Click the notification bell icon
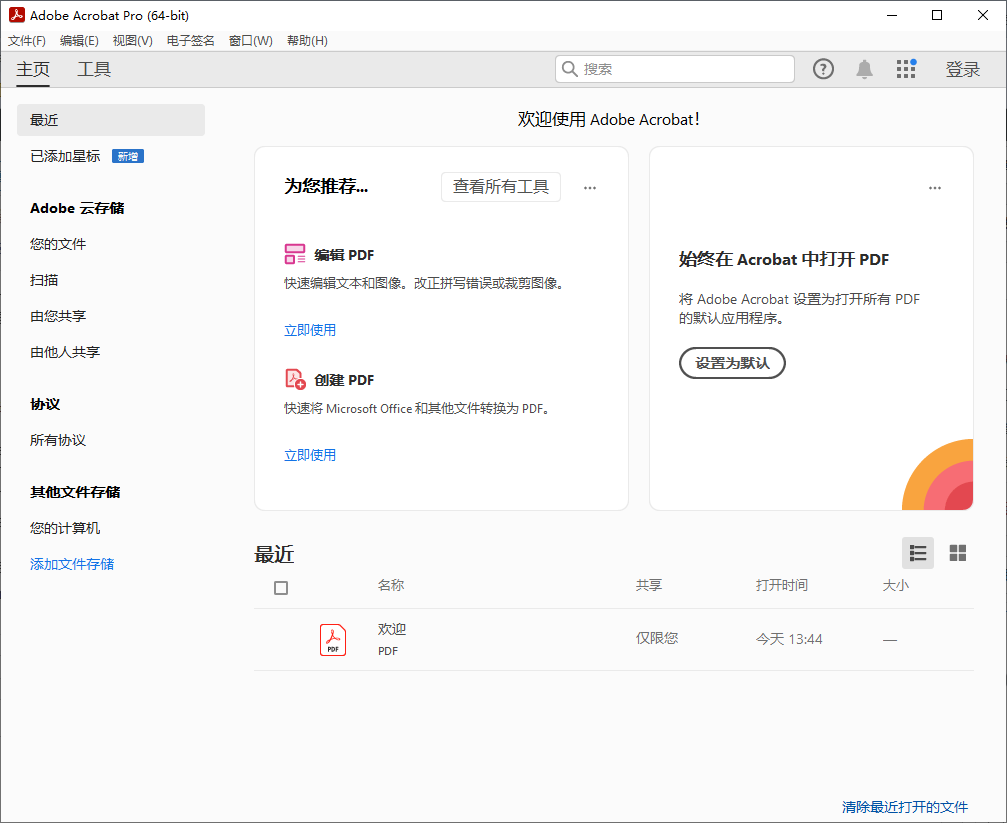This screenshot has width=1007, height=823. pyautogui.click(x=864, y=69)
